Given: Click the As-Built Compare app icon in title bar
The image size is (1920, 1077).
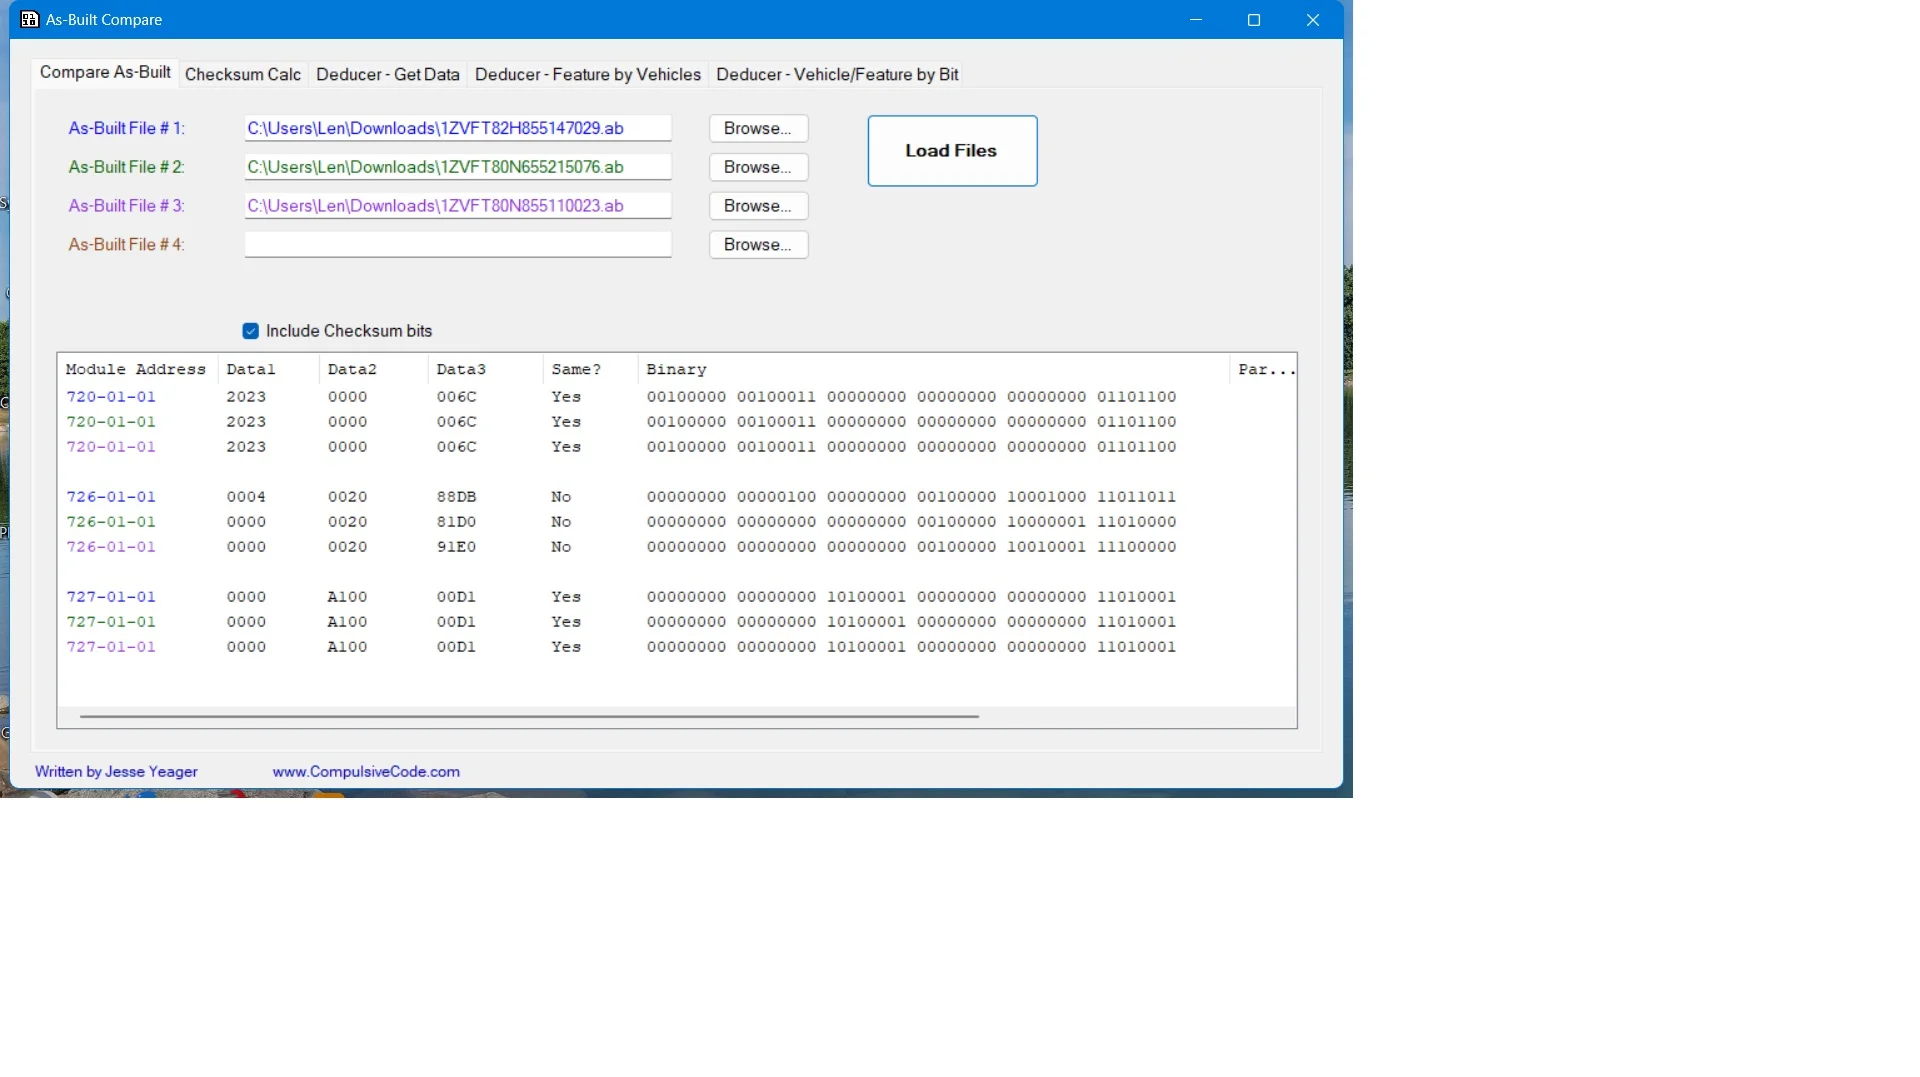Looking at the screenshot, I should pos(29,19).
